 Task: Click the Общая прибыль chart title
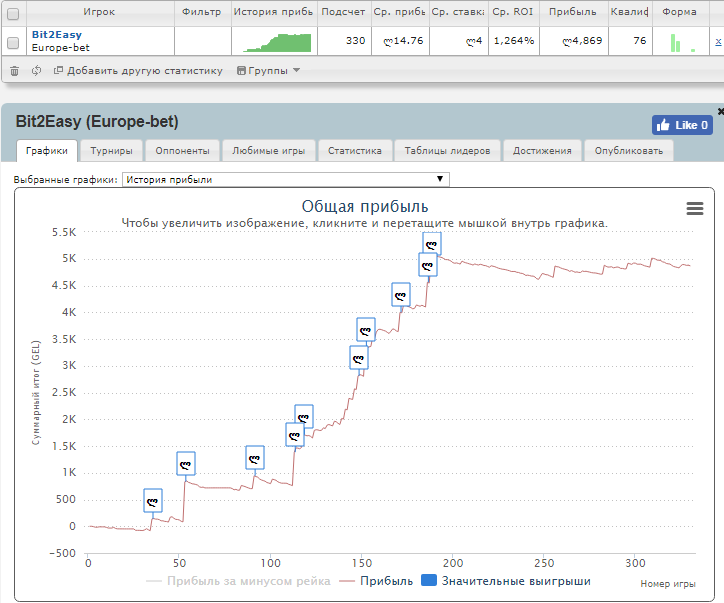365,206
